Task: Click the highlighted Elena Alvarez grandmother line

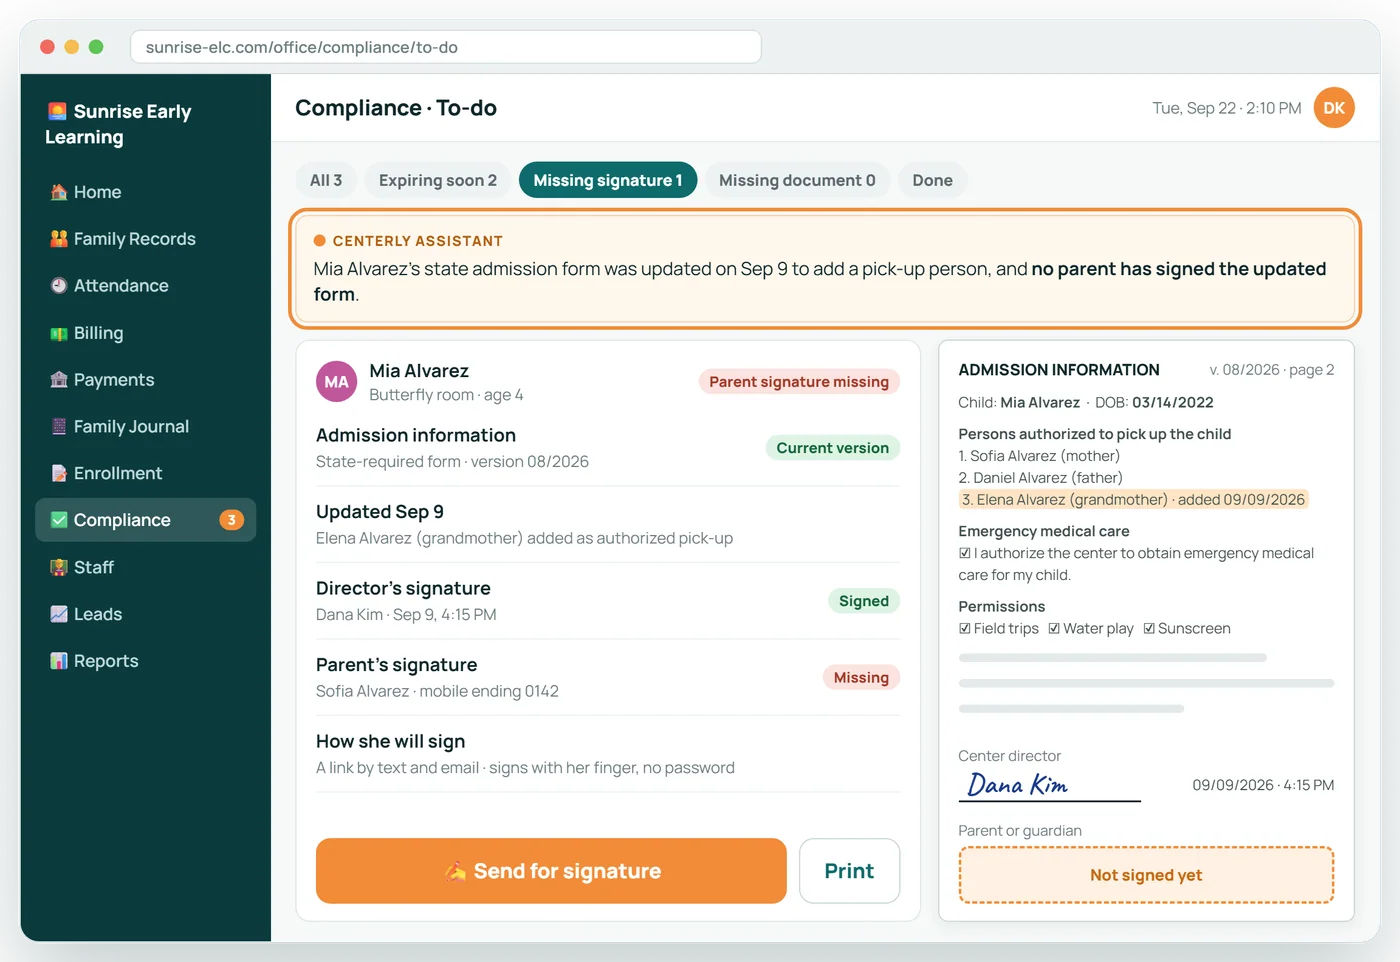Action: 1133,500
